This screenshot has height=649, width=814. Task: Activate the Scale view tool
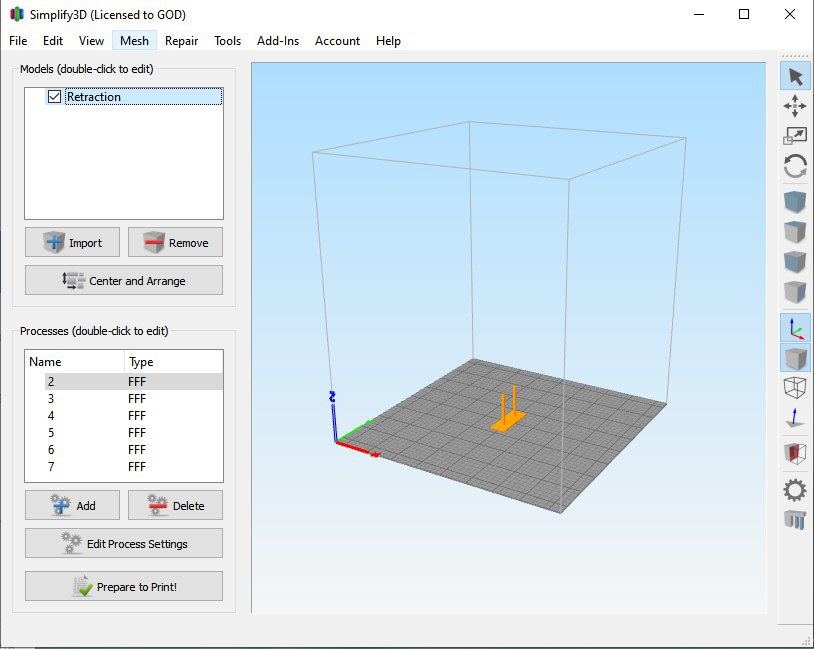(x=795, y=136)
